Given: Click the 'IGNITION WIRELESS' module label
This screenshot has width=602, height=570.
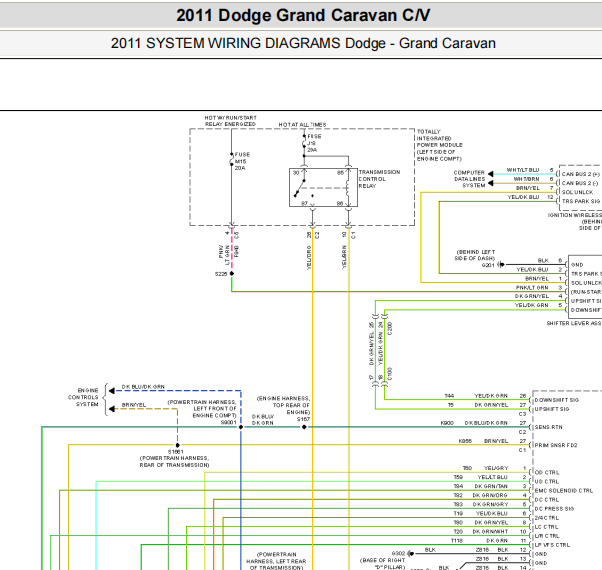Looking at the screenshot, I should point(575,215).
